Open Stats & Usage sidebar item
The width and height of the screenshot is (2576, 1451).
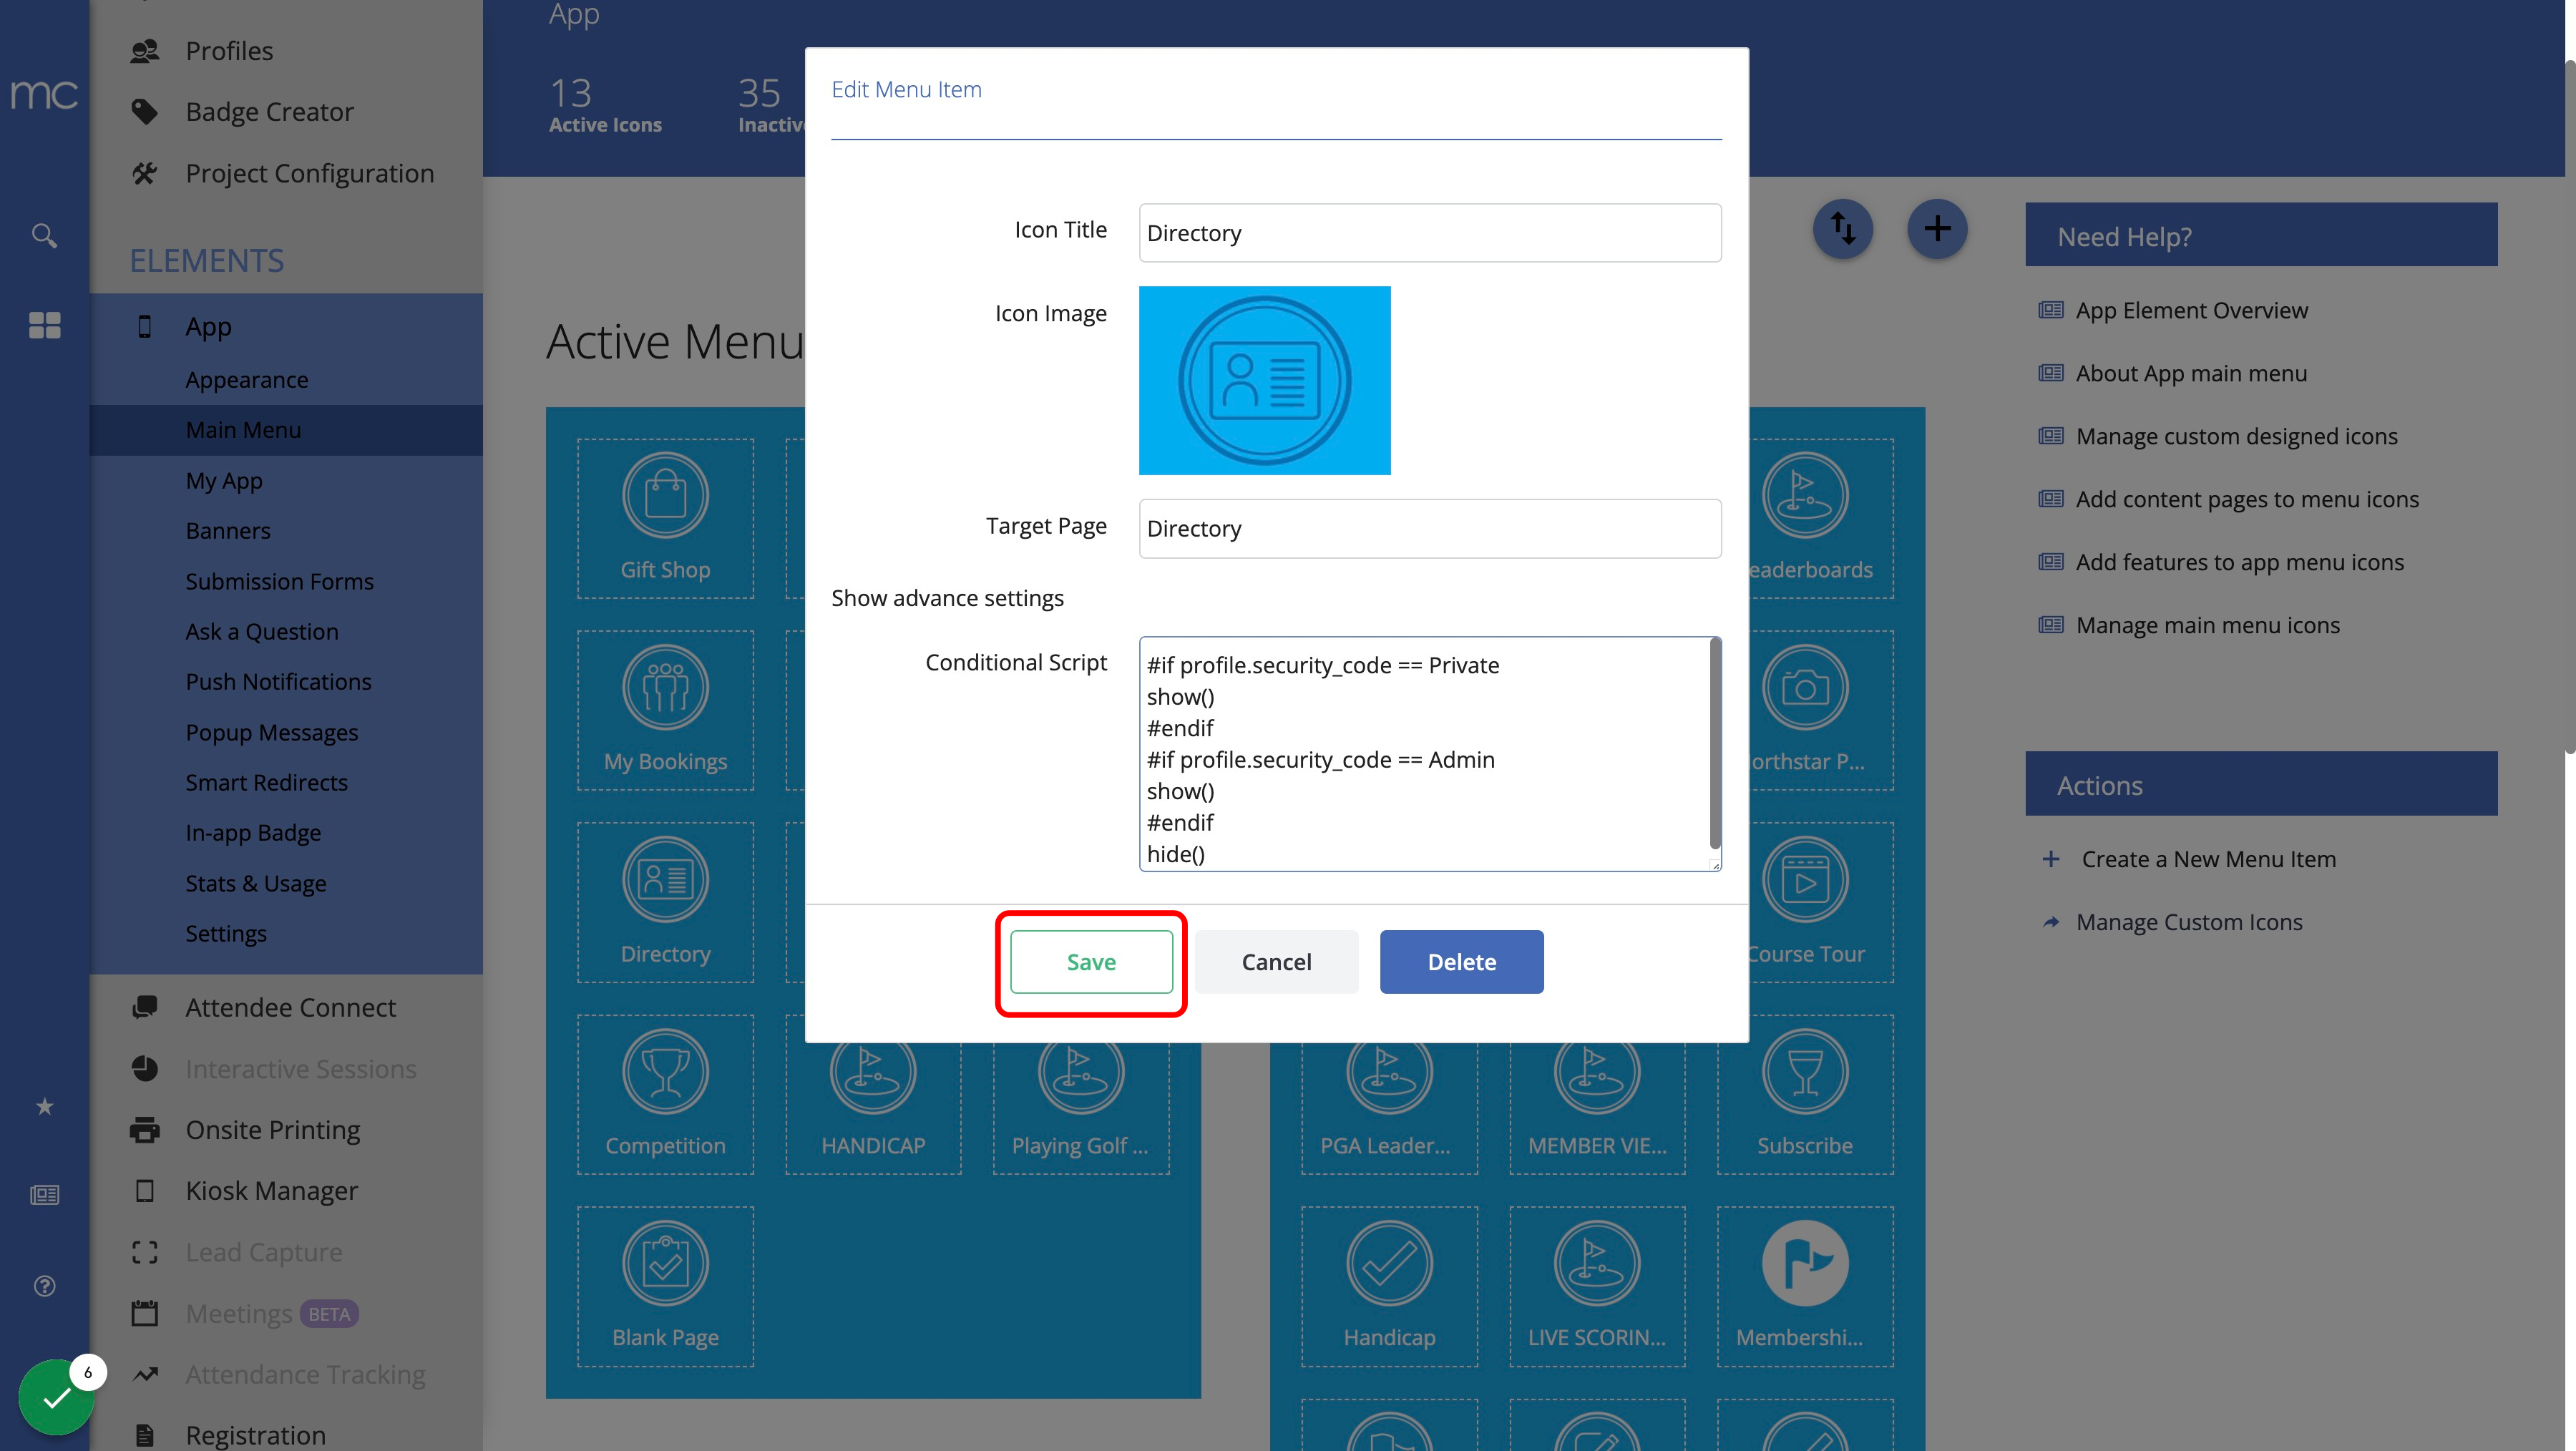256,884
